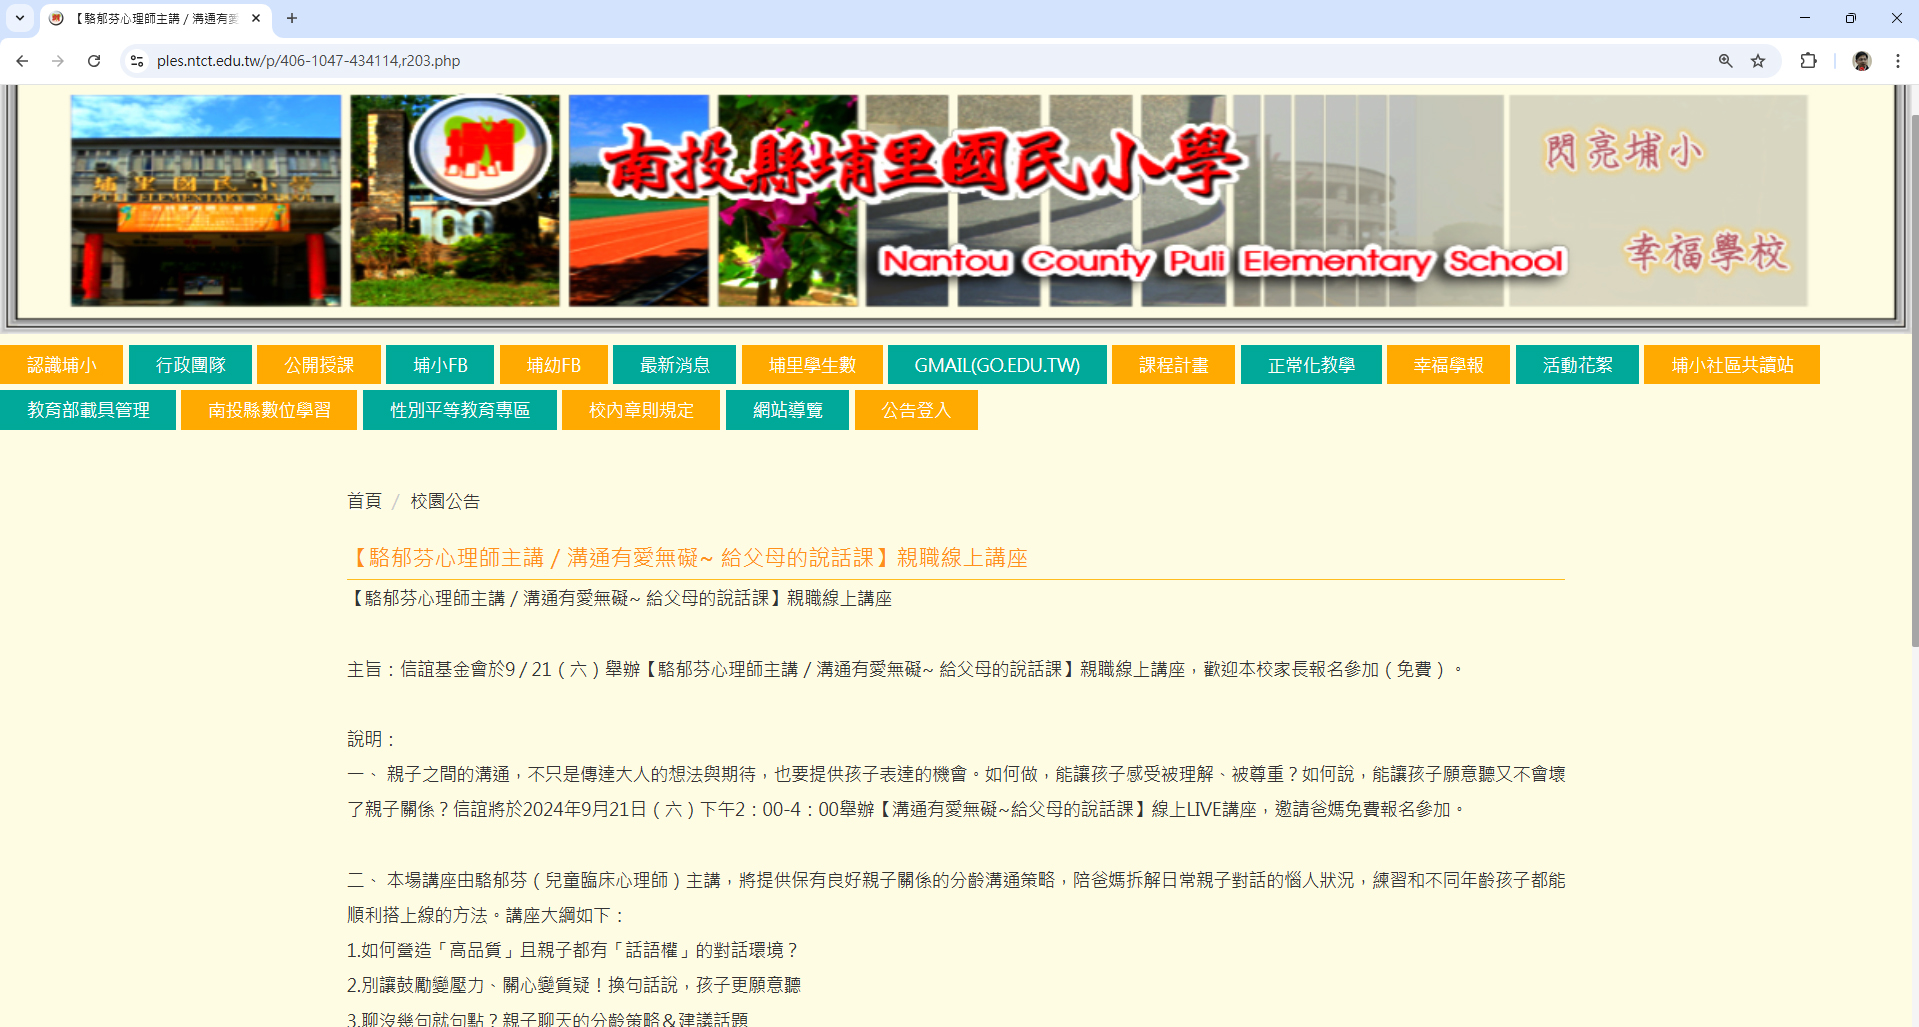The image size is (1919, 1027).
Task: Restore down the browser window
Action: click(1851, 18)
